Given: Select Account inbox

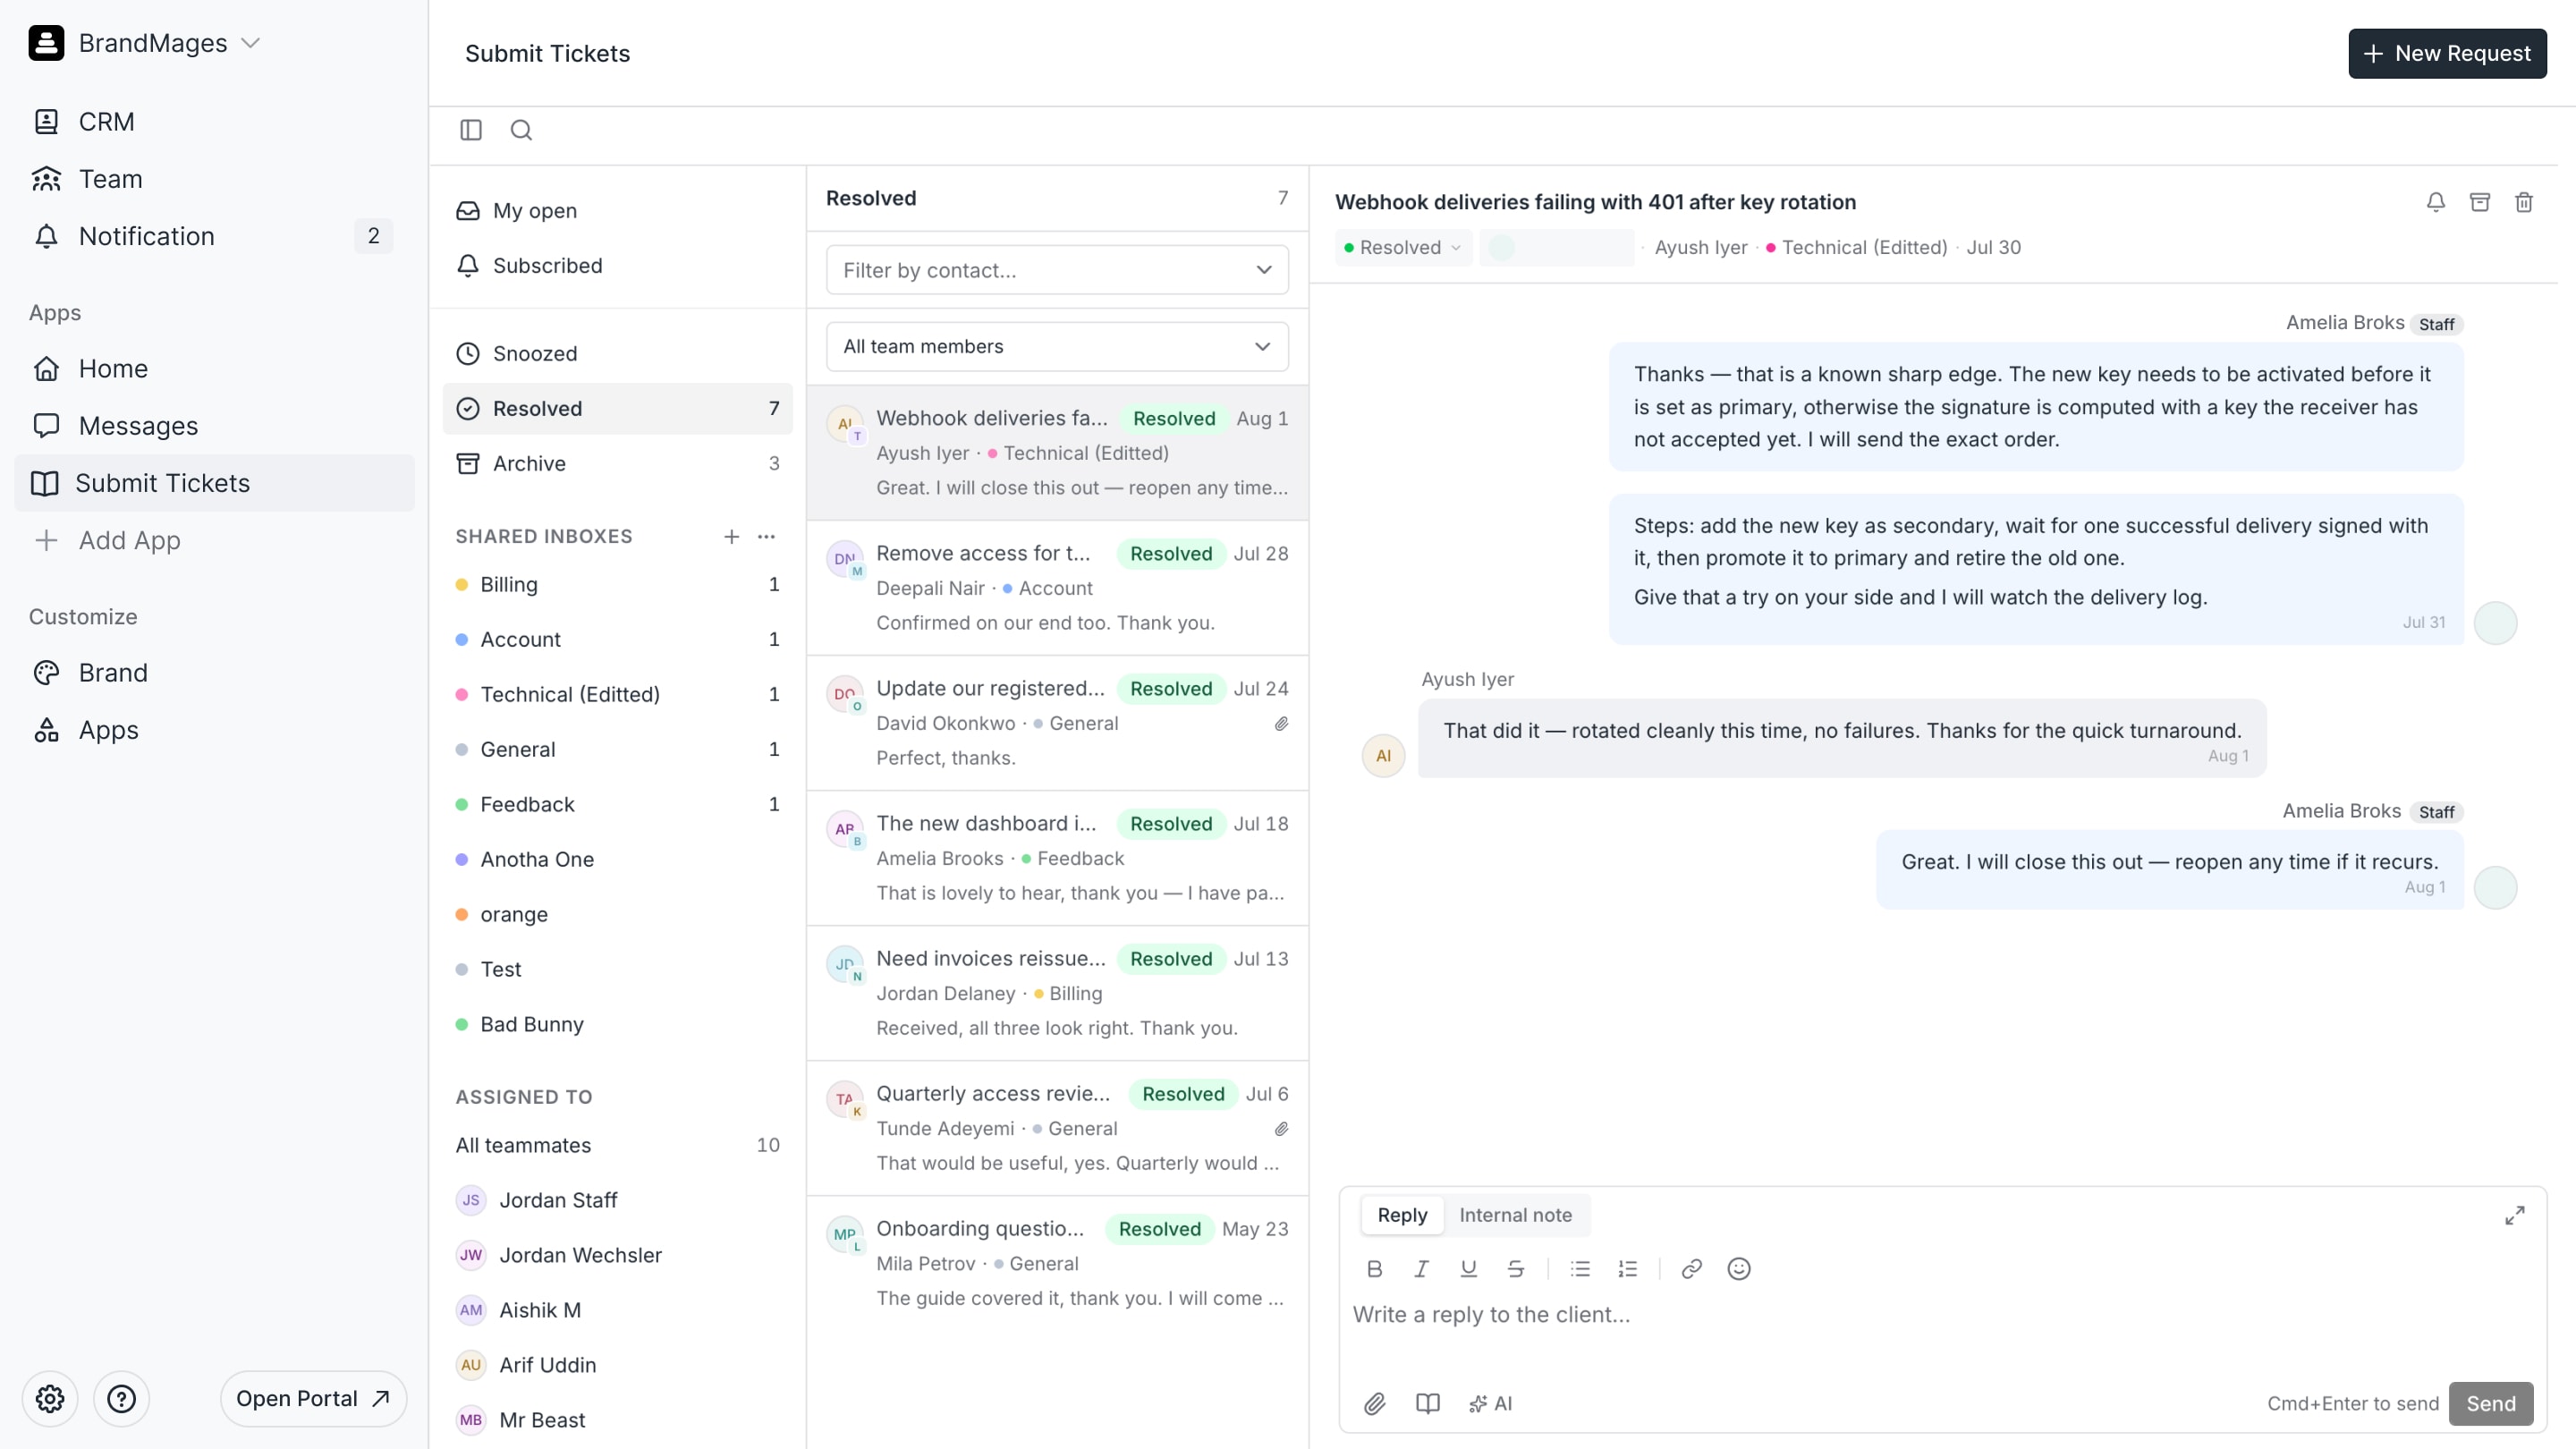Looking at the screenshot, I should click(x=618, y=640).
